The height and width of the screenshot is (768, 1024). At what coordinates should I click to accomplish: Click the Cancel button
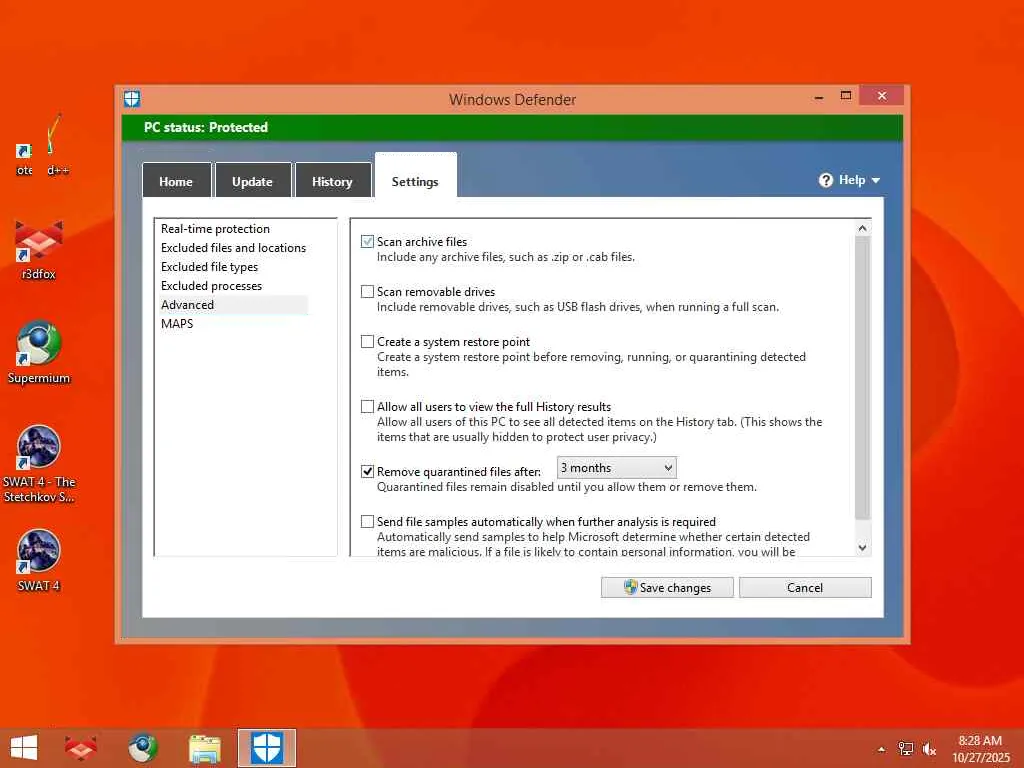[x=805, y=587]
